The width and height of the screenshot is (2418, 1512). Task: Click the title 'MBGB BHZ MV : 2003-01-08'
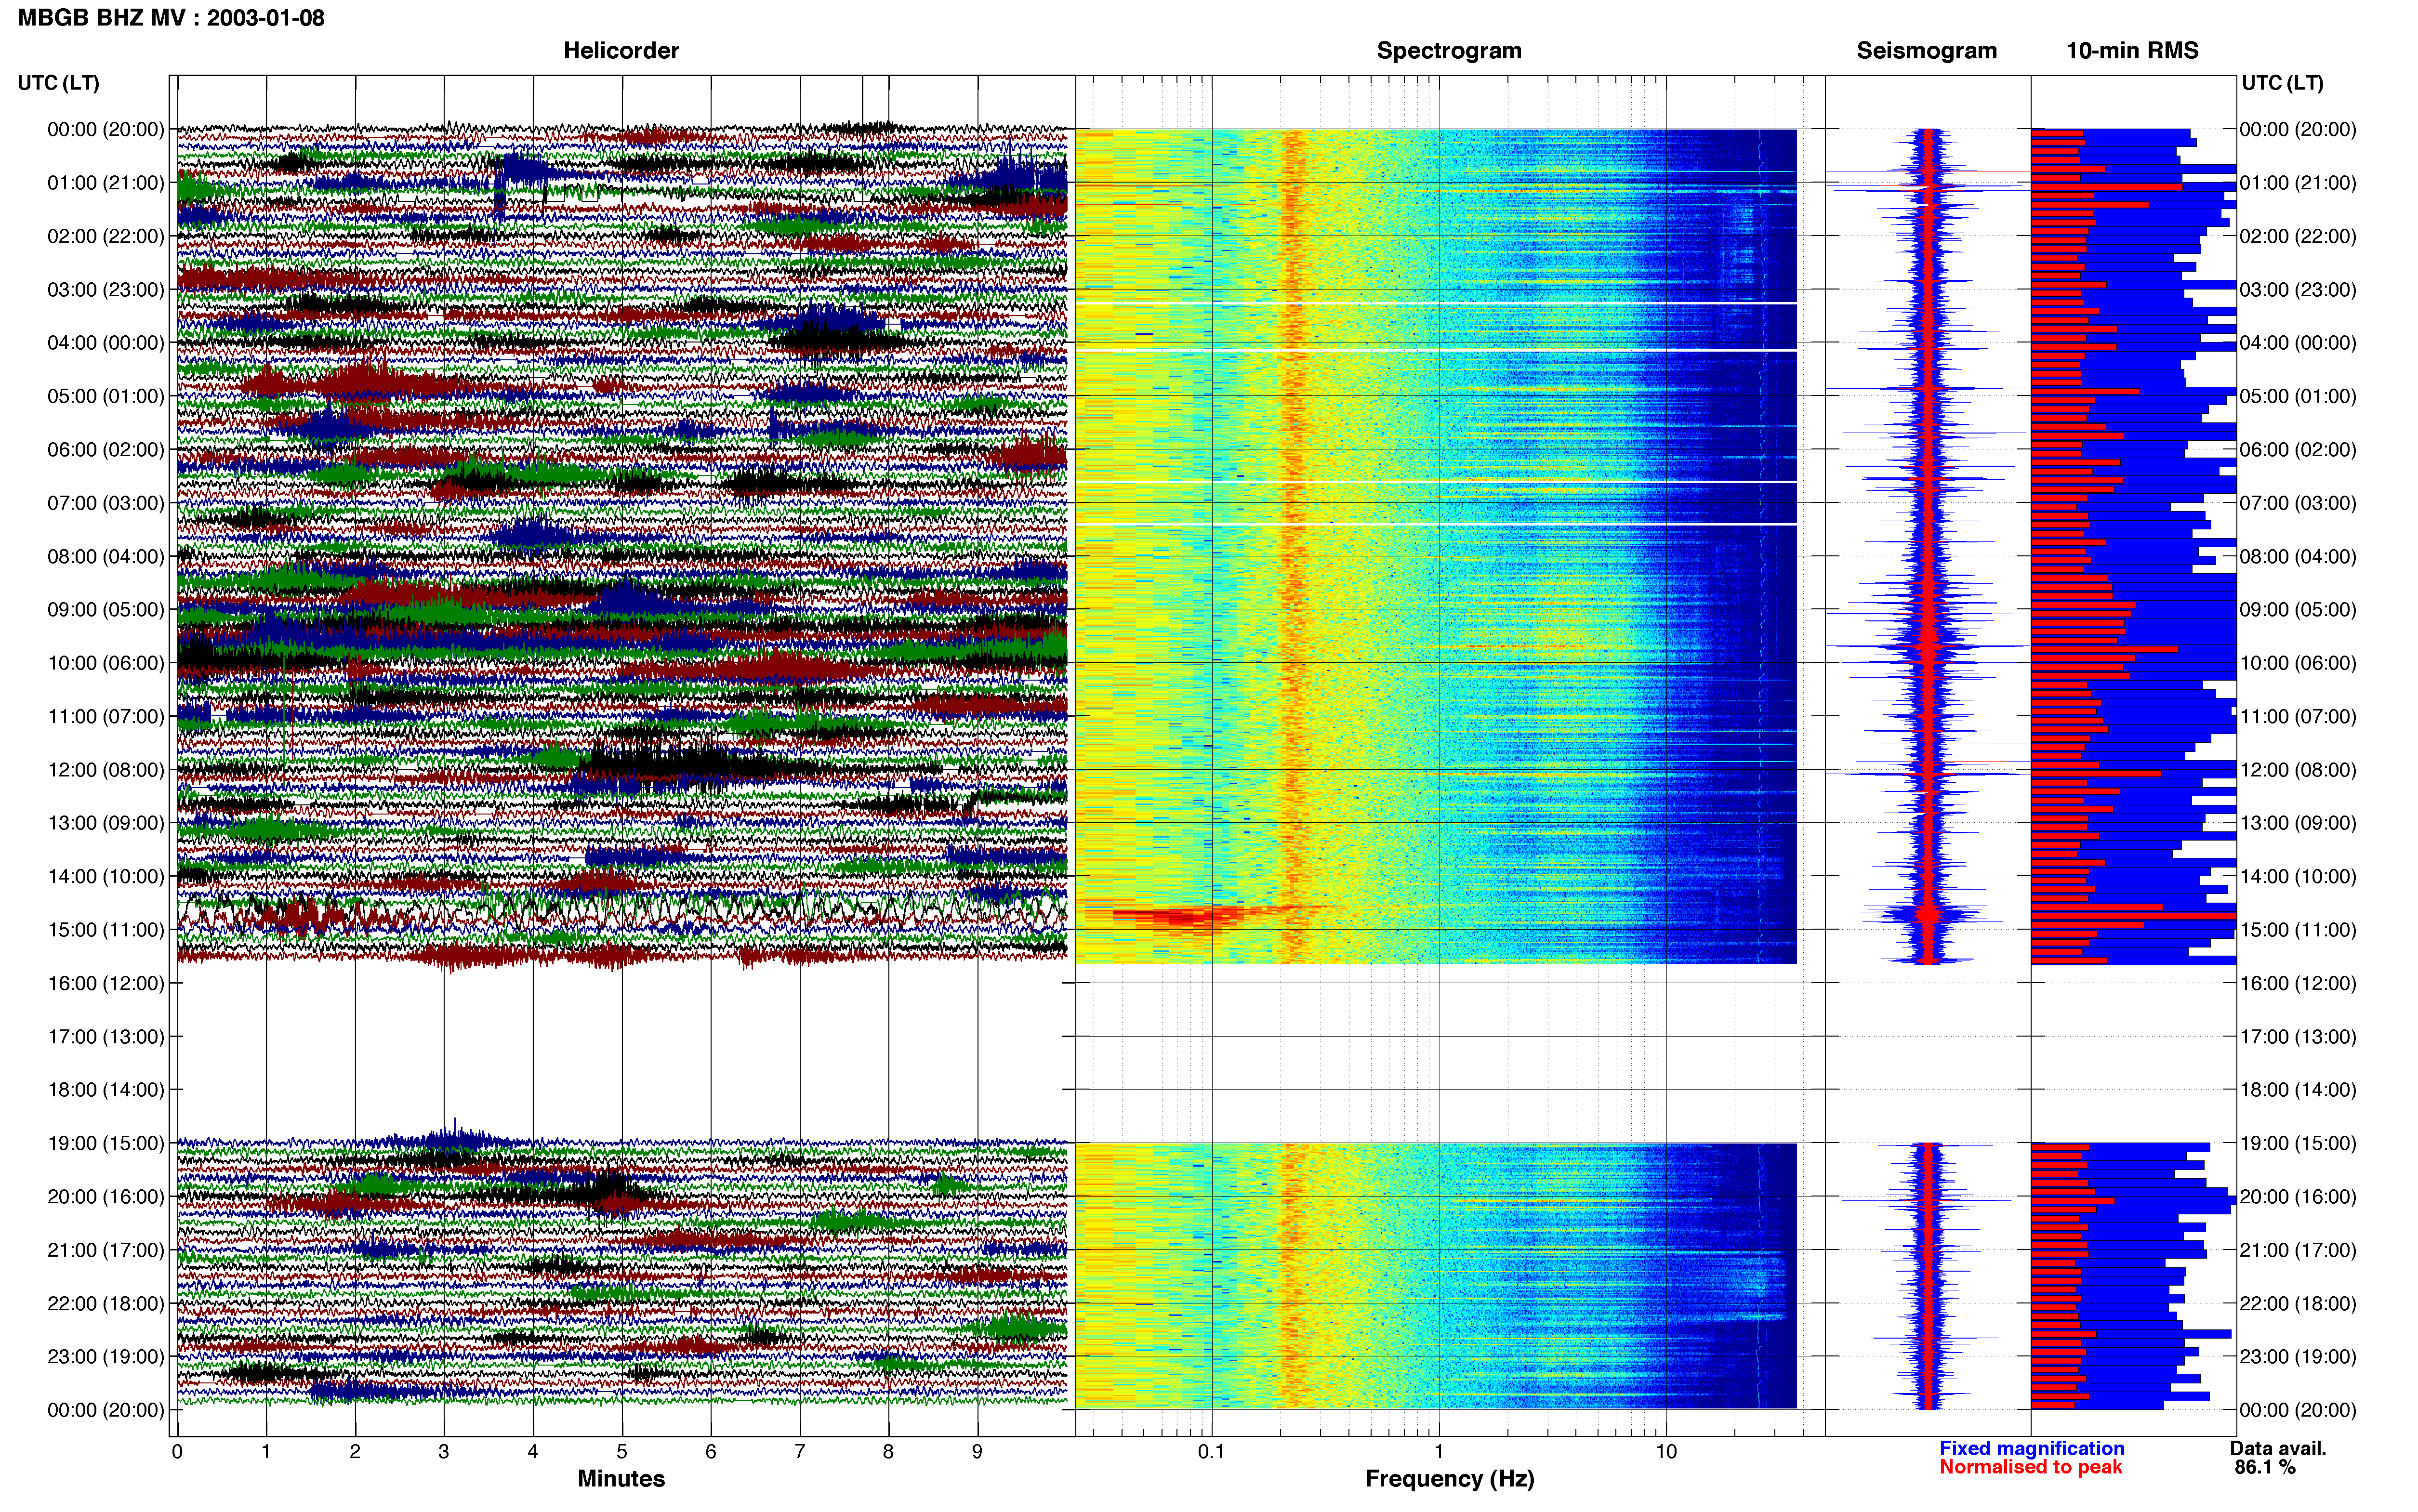click(171, 18)
